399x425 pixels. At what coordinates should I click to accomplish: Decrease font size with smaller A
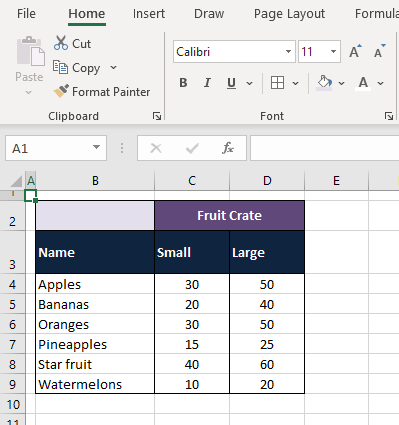(379, 51)
